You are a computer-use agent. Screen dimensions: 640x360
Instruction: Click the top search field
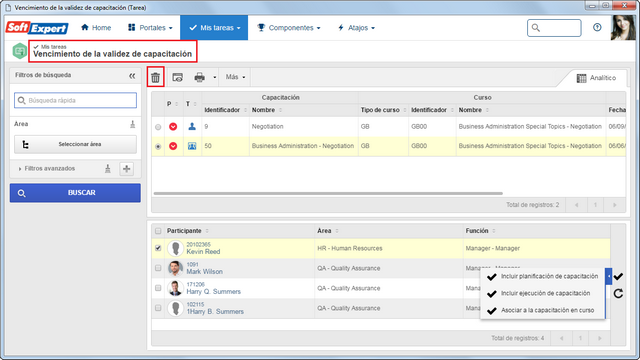(554, 28)
